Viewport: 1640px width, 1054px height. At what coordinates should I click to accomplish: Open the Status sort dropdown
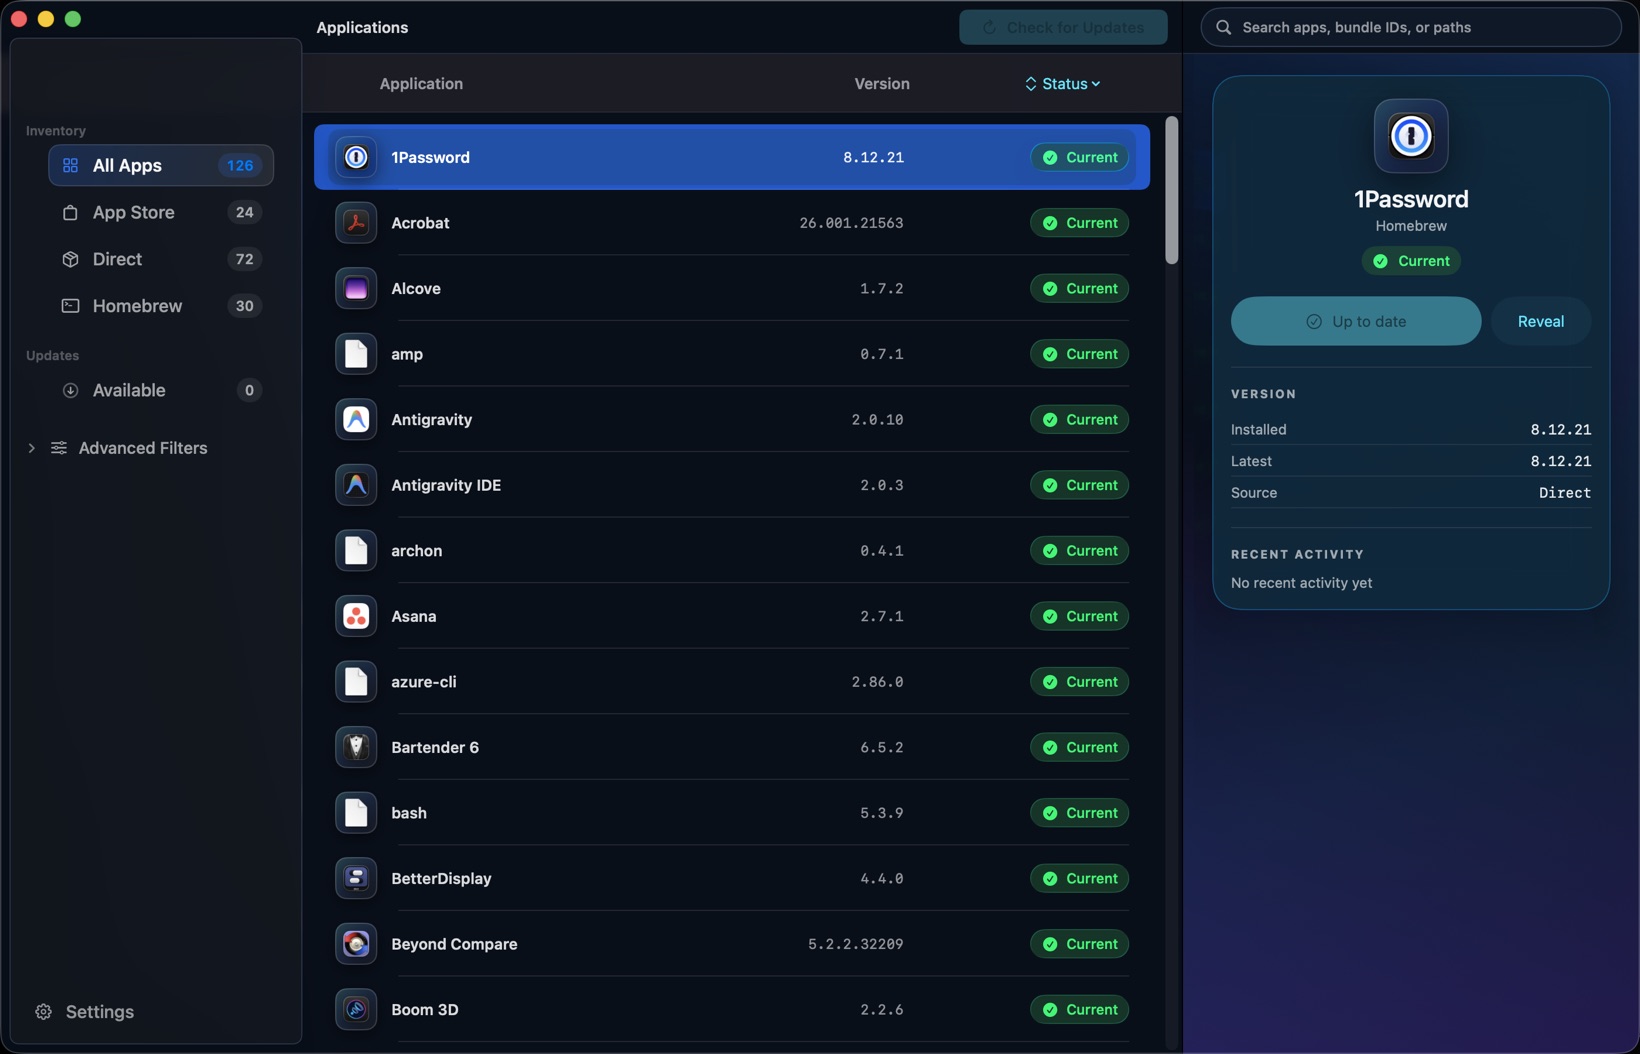[x=1063, y=84]
